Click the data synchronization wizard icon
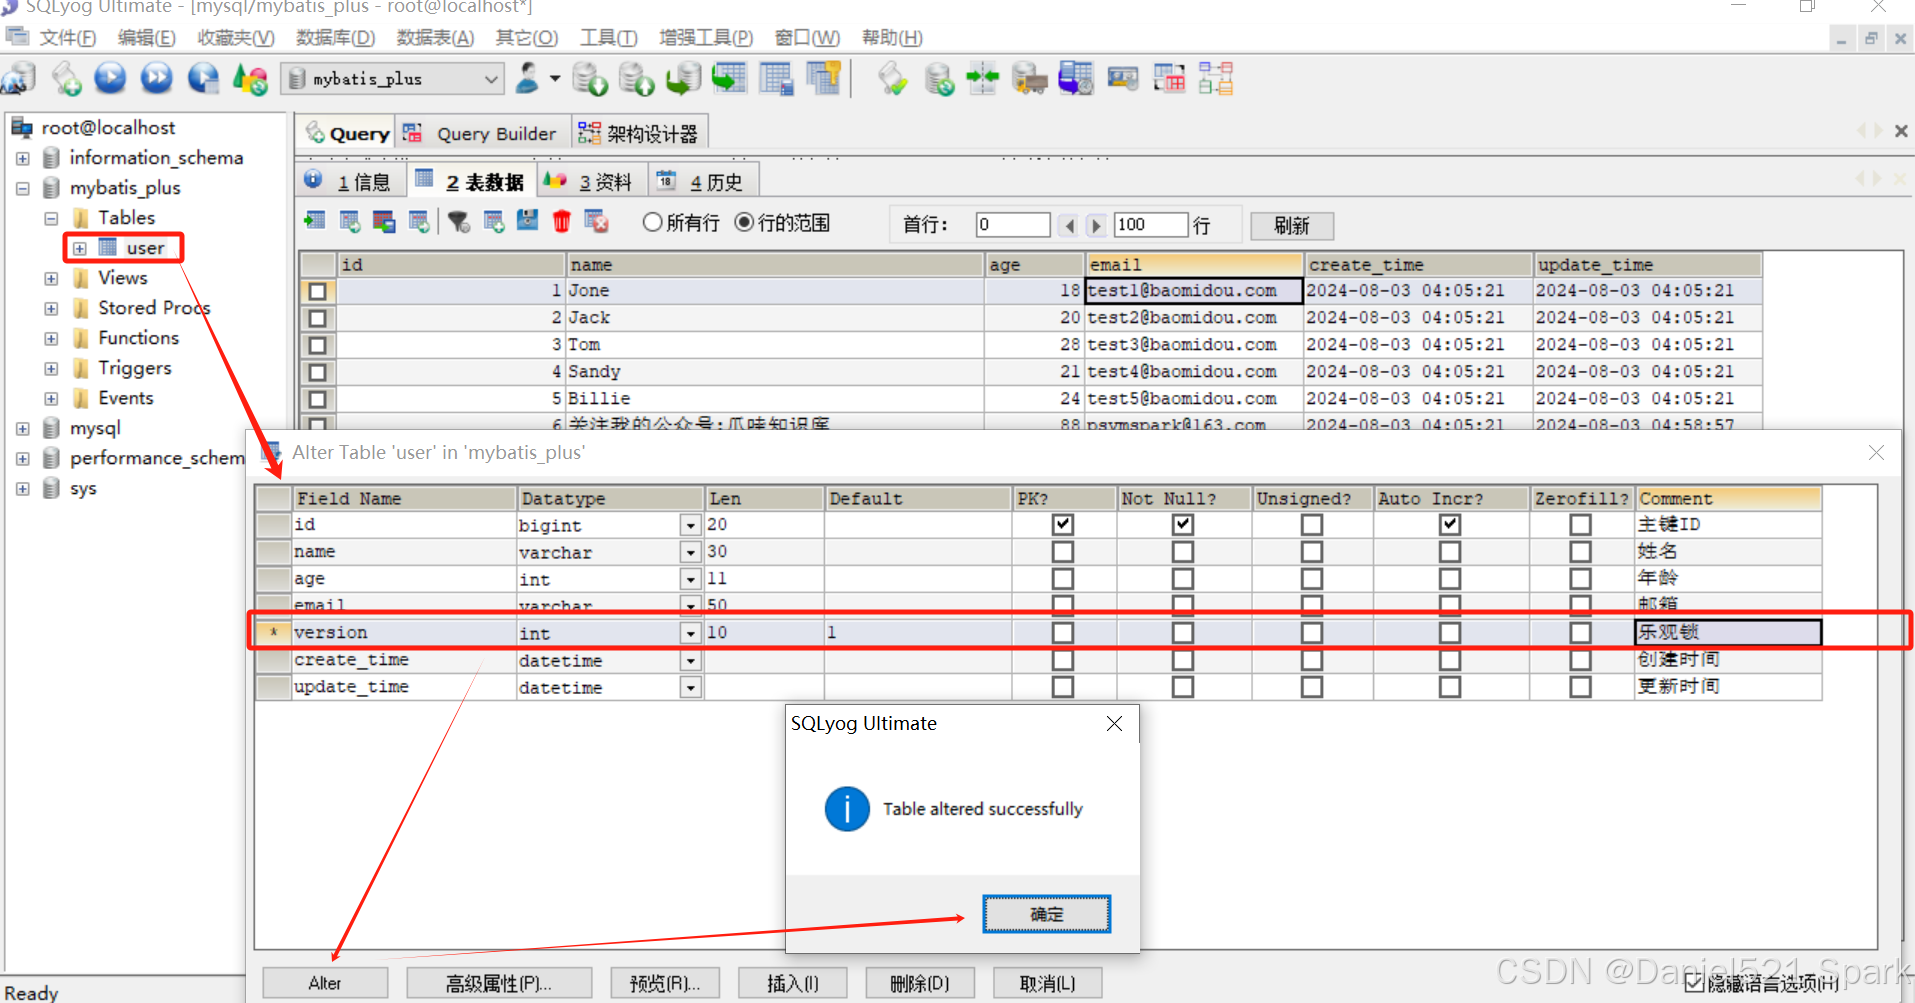The image size is (1915, 1003). 939,78
